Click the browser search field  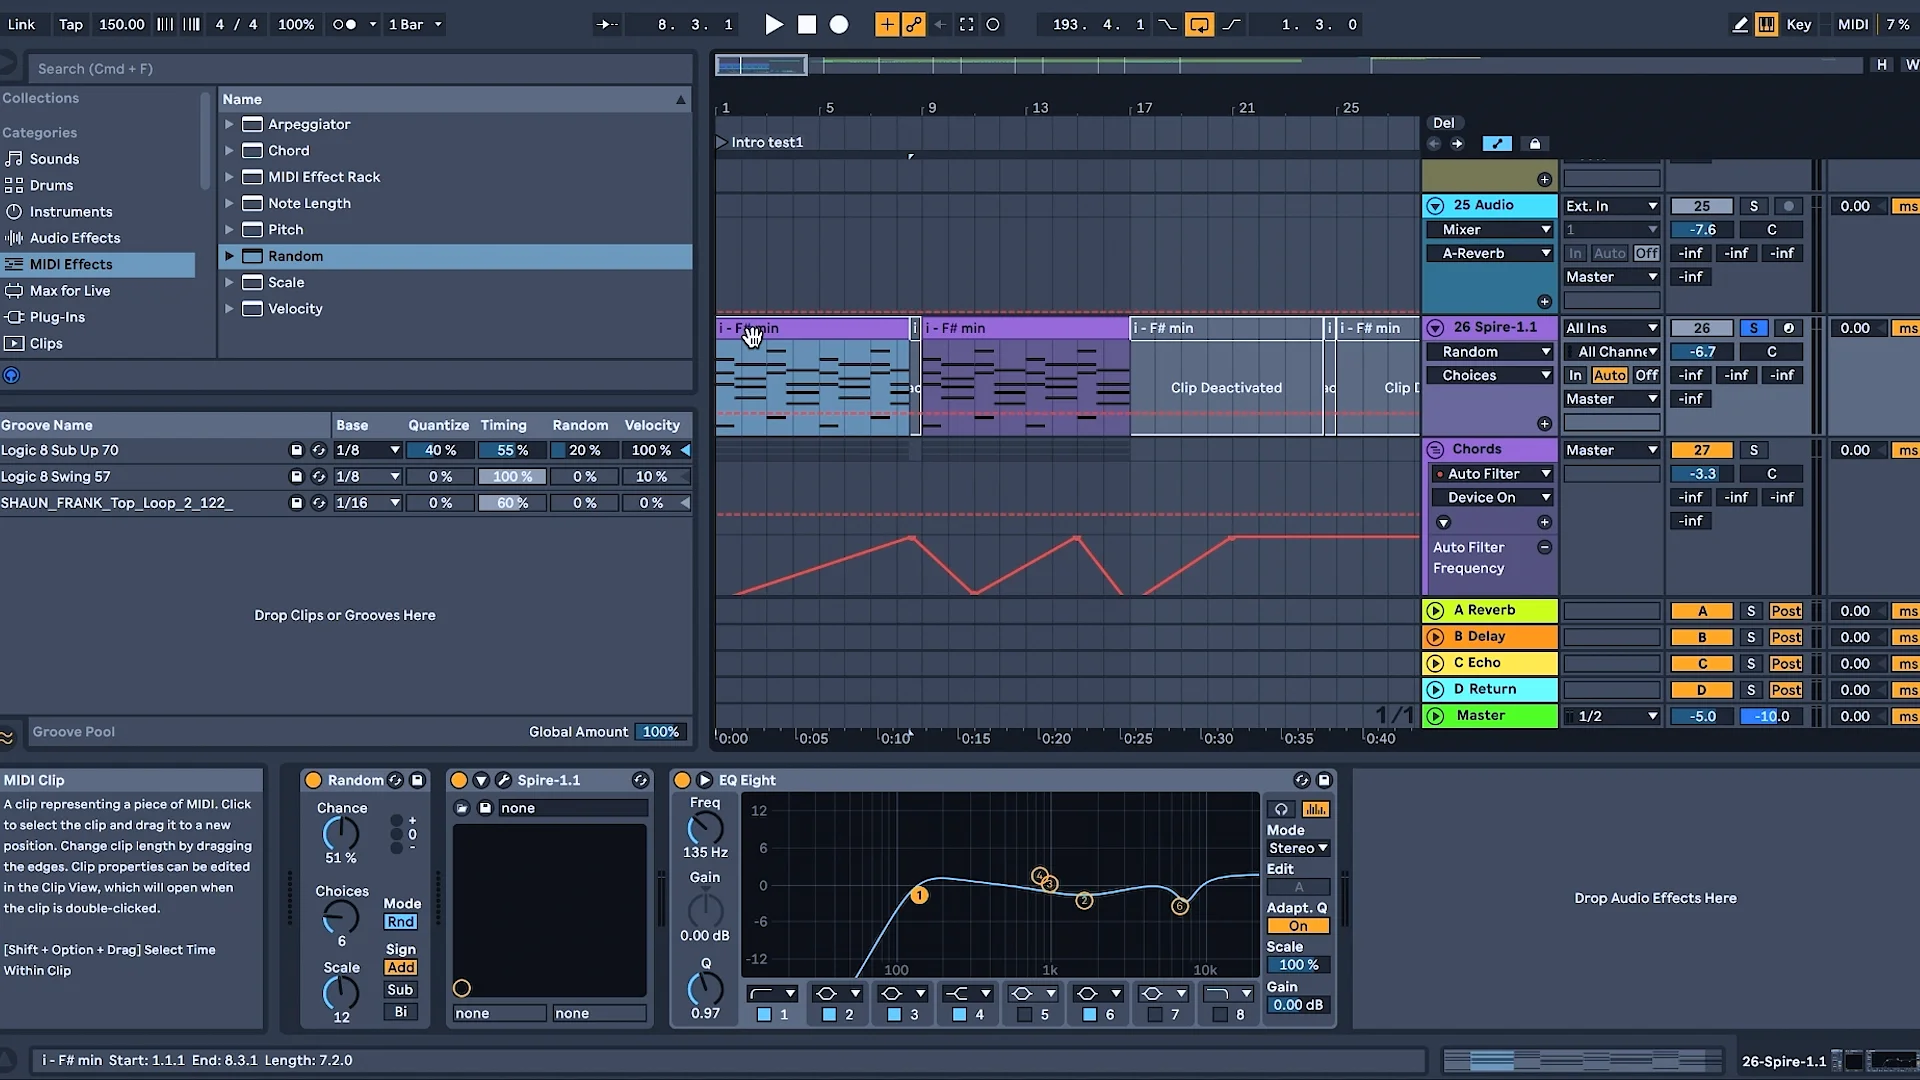pyautogui.click(x=360, y=69)
